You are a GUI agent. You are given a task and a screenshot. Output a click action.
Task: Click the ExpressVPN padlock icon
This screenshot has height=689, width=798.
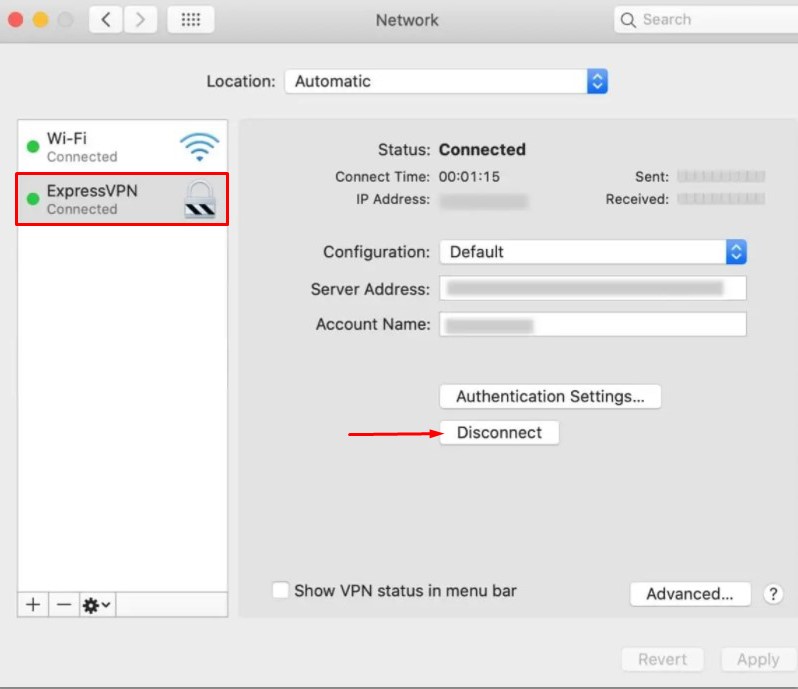(200, 199)
